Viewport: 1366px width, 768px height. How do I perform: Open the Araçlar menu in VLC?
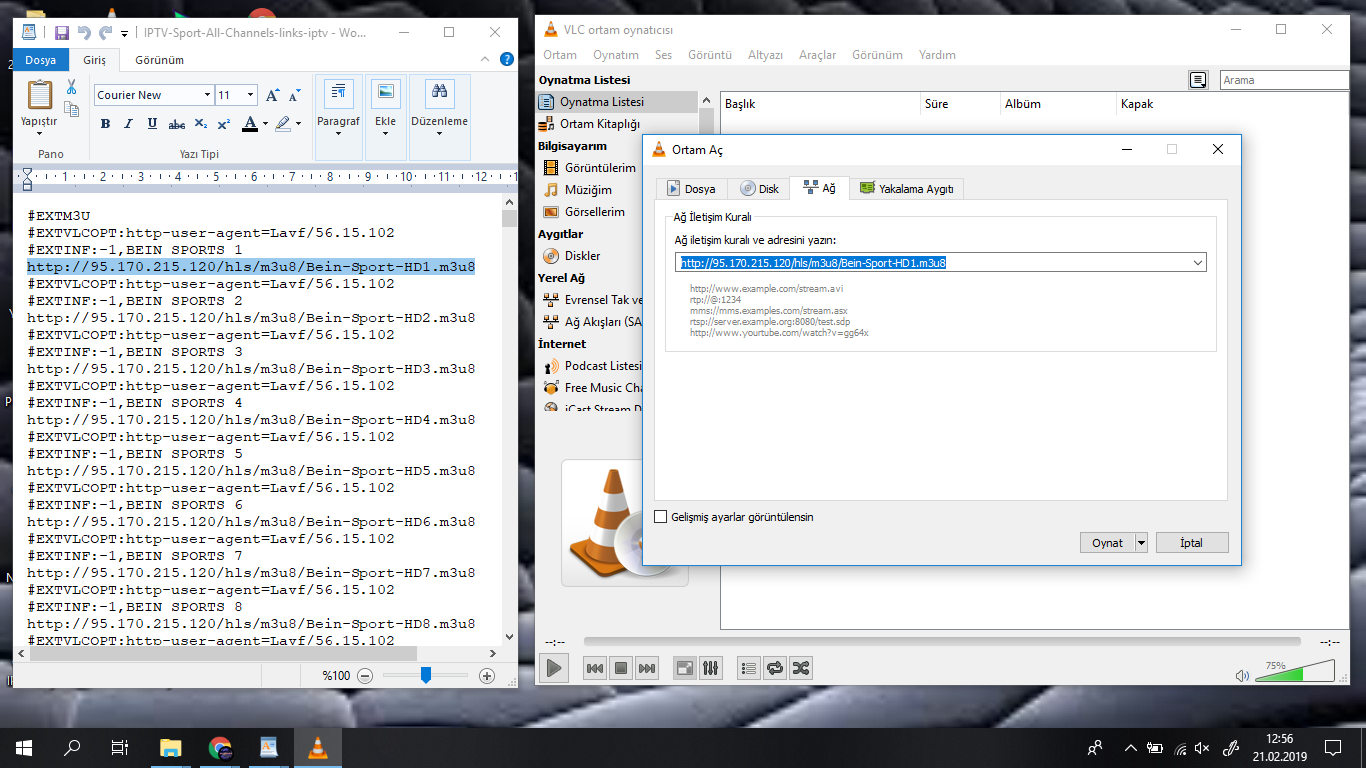click(x=817, y=55)
